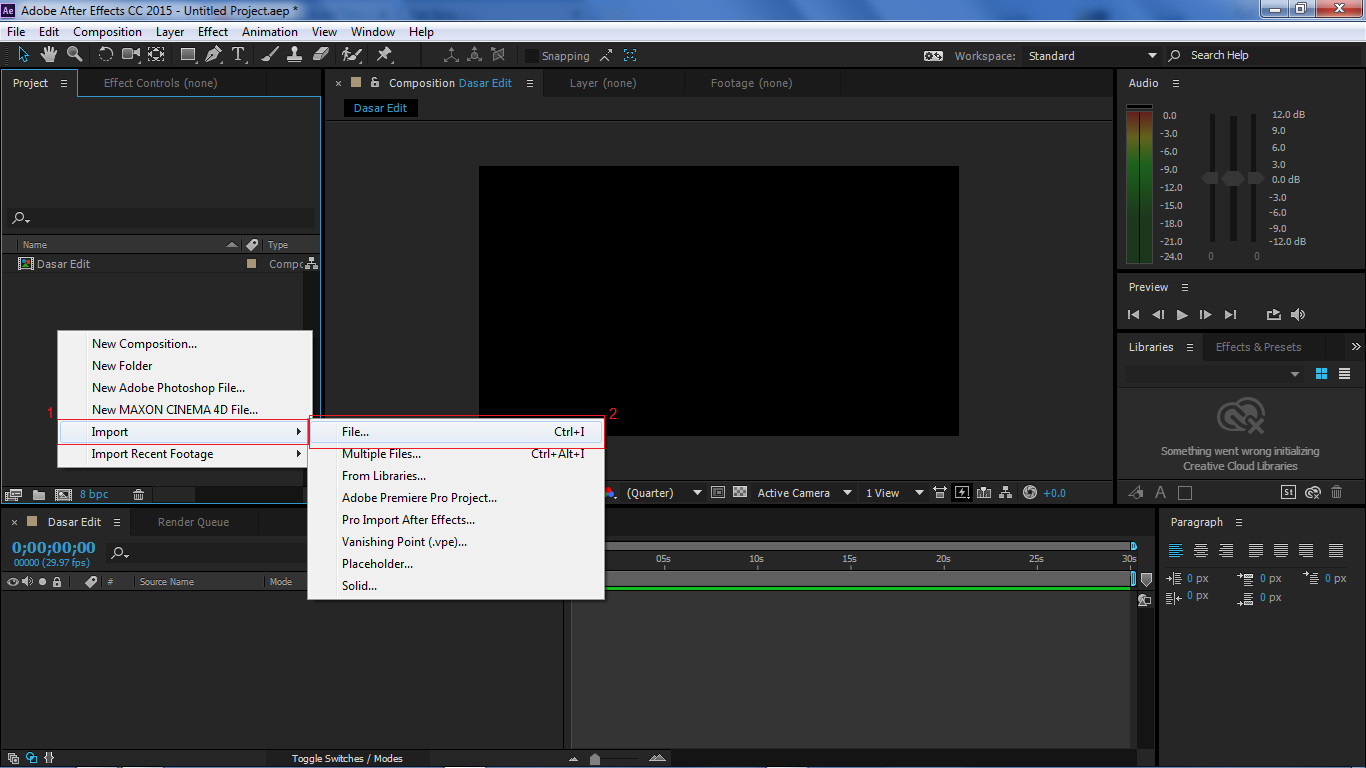Justify all paragraph lines
The height and width of the screenshot is (768, 1366).
(x=1335, y=550)
